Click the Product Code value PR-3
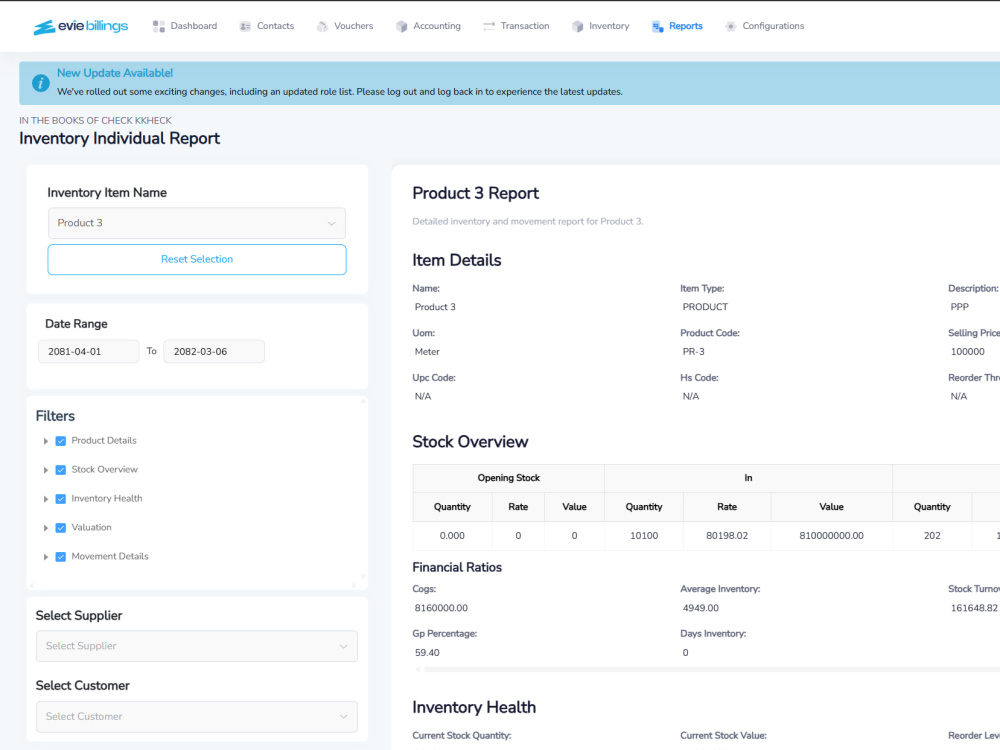The height and width of the screenshot is (750, 1000). [x=694, y=352]
